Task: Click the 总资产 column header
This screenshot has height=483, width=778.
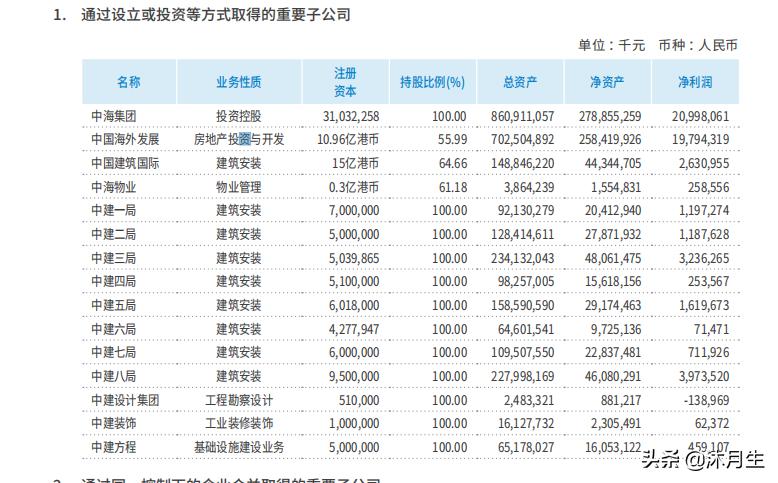Action: point(520,82)
